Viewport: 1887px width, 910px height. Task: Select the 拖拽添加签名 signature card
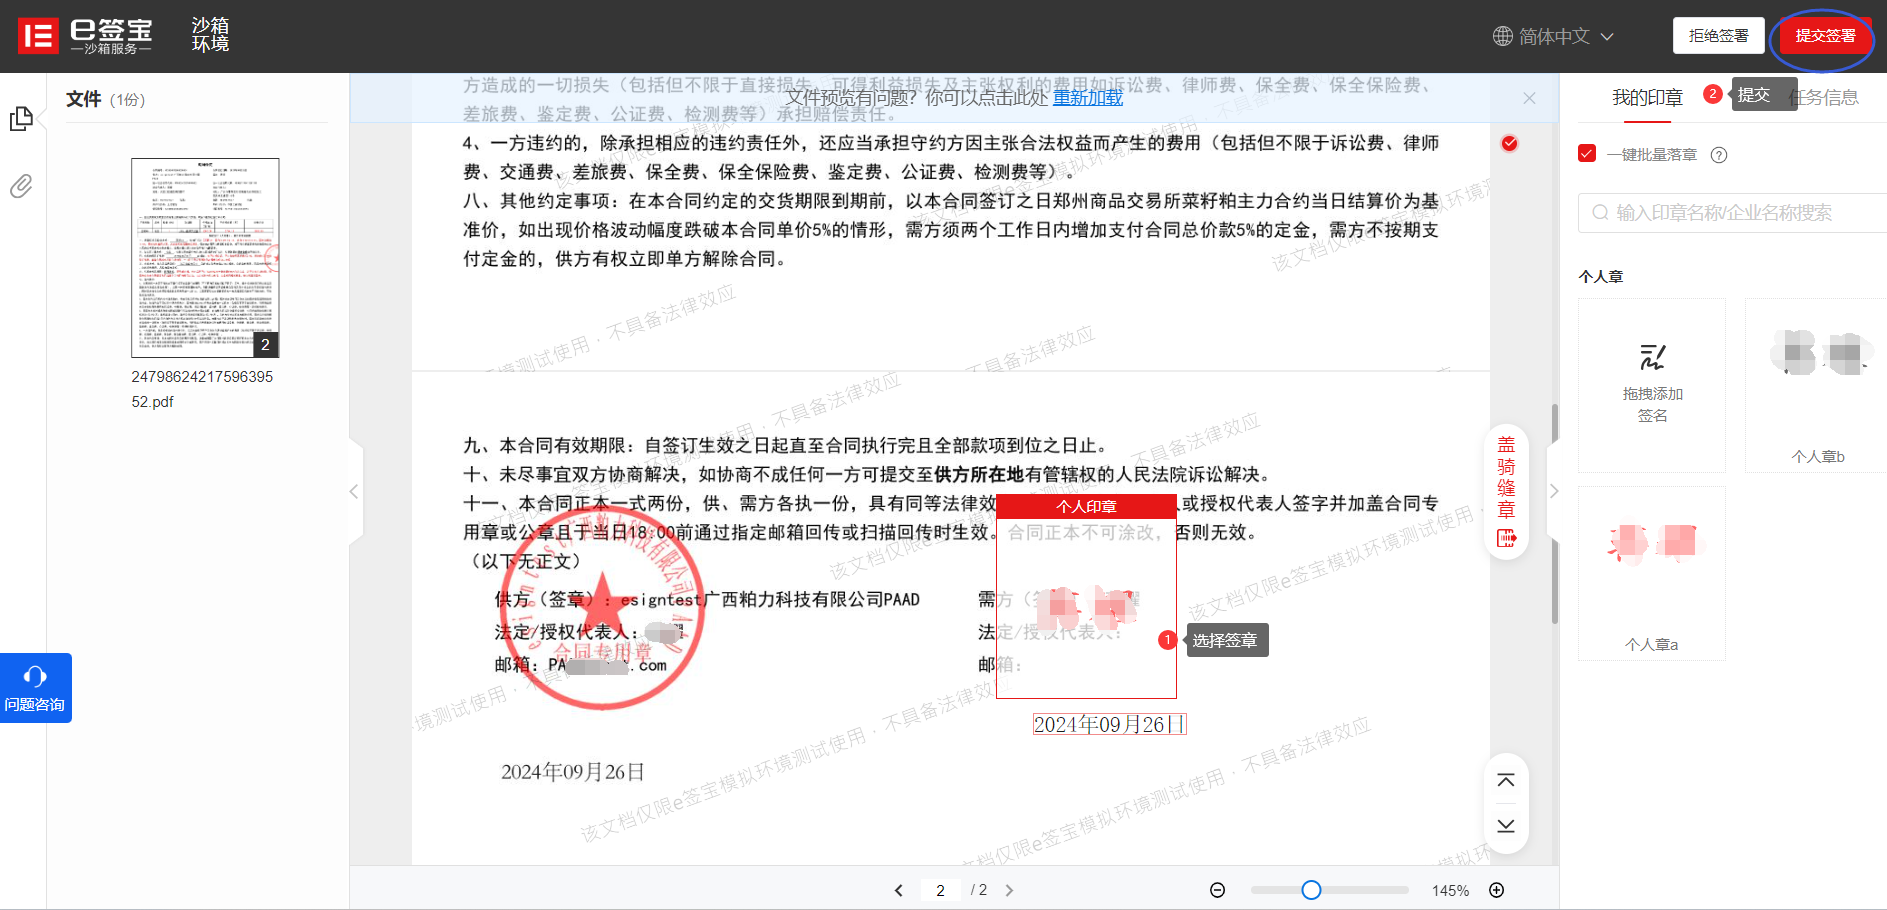1652,385
